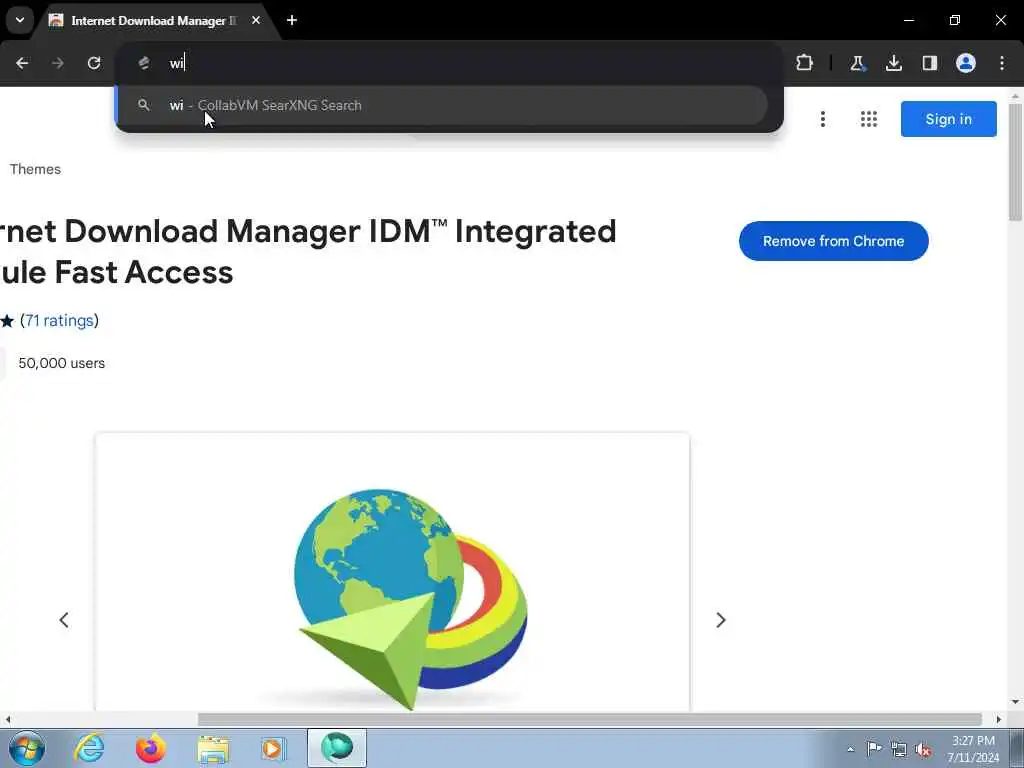1024x768 pixels.
Task: Click the forward navigation arrow
Action: [x=57, y=63]
